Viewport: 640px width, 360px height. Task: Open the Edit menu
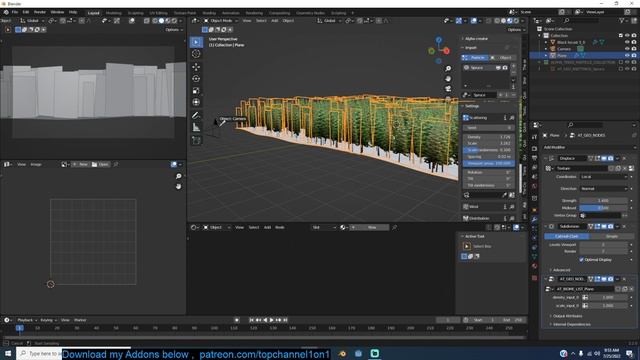[x=26, y=12]
